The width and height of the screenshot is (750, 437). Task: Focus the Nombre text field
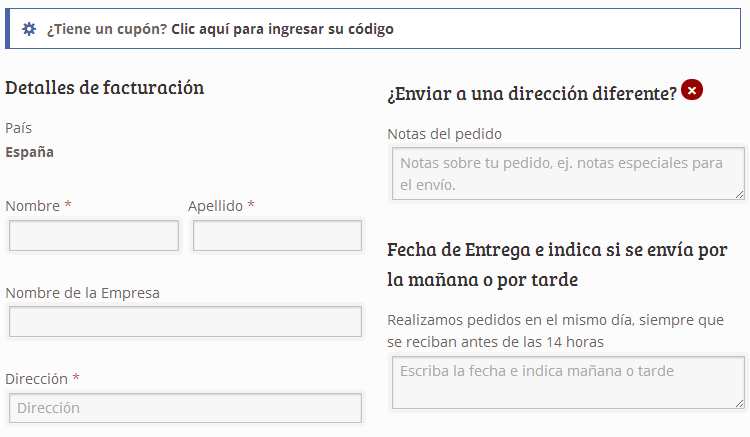(94, 235)
